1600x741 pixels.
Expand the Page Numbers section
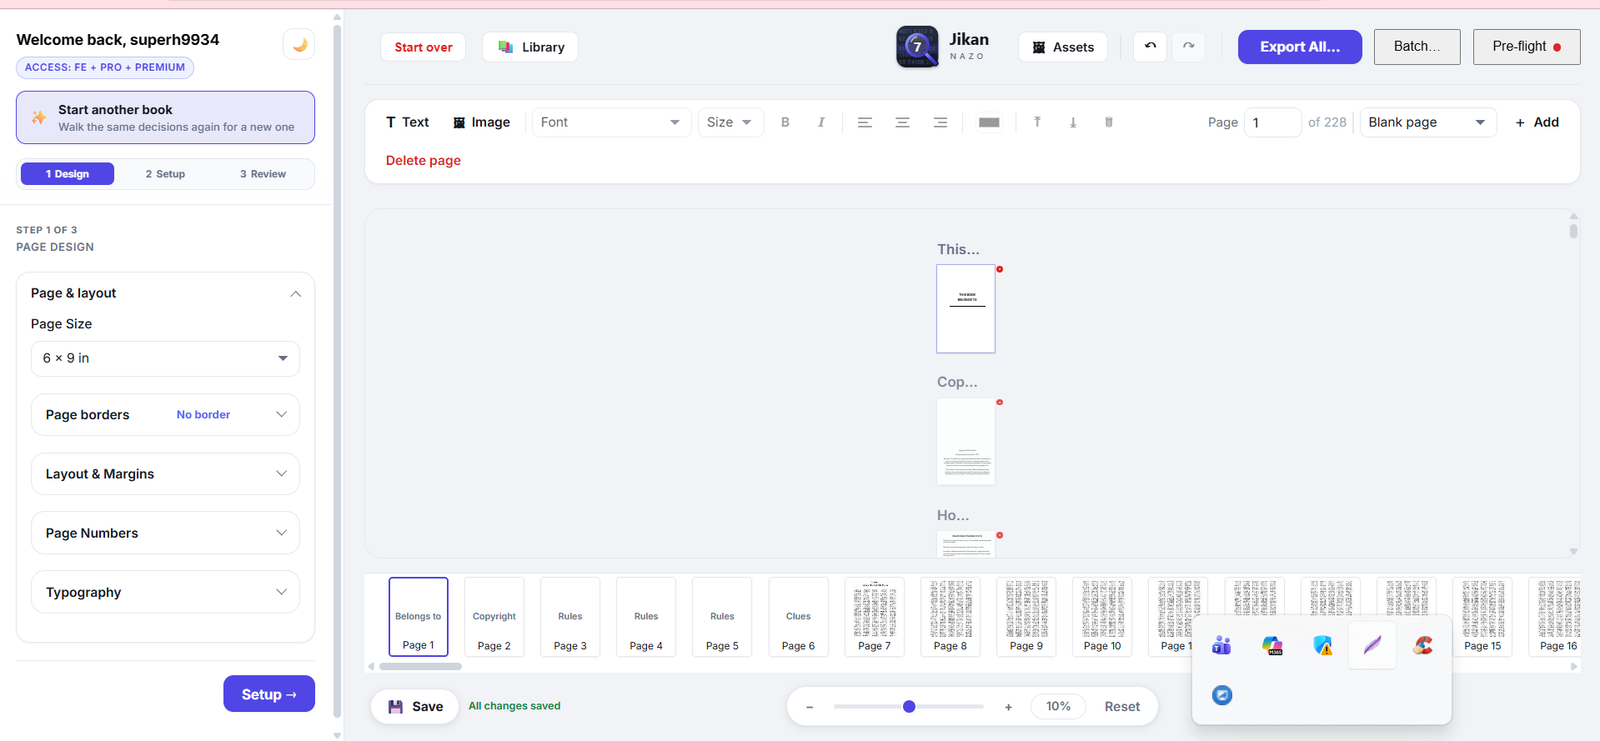pyautogui.click(x=165, y=533)
